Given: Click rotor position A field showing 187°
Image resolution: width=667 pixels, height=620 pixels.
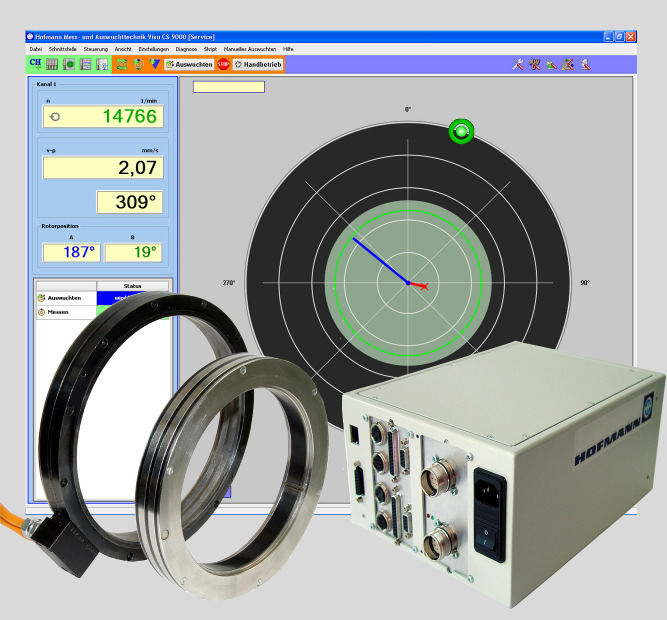Looking at the screenshot, I should click(71, 252).
